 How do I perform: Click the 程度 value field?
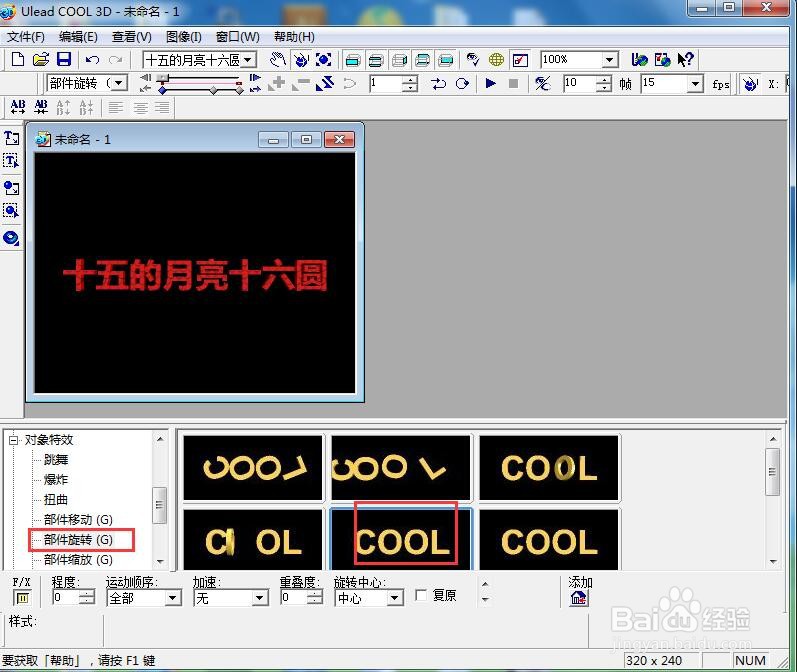[66, 598]
